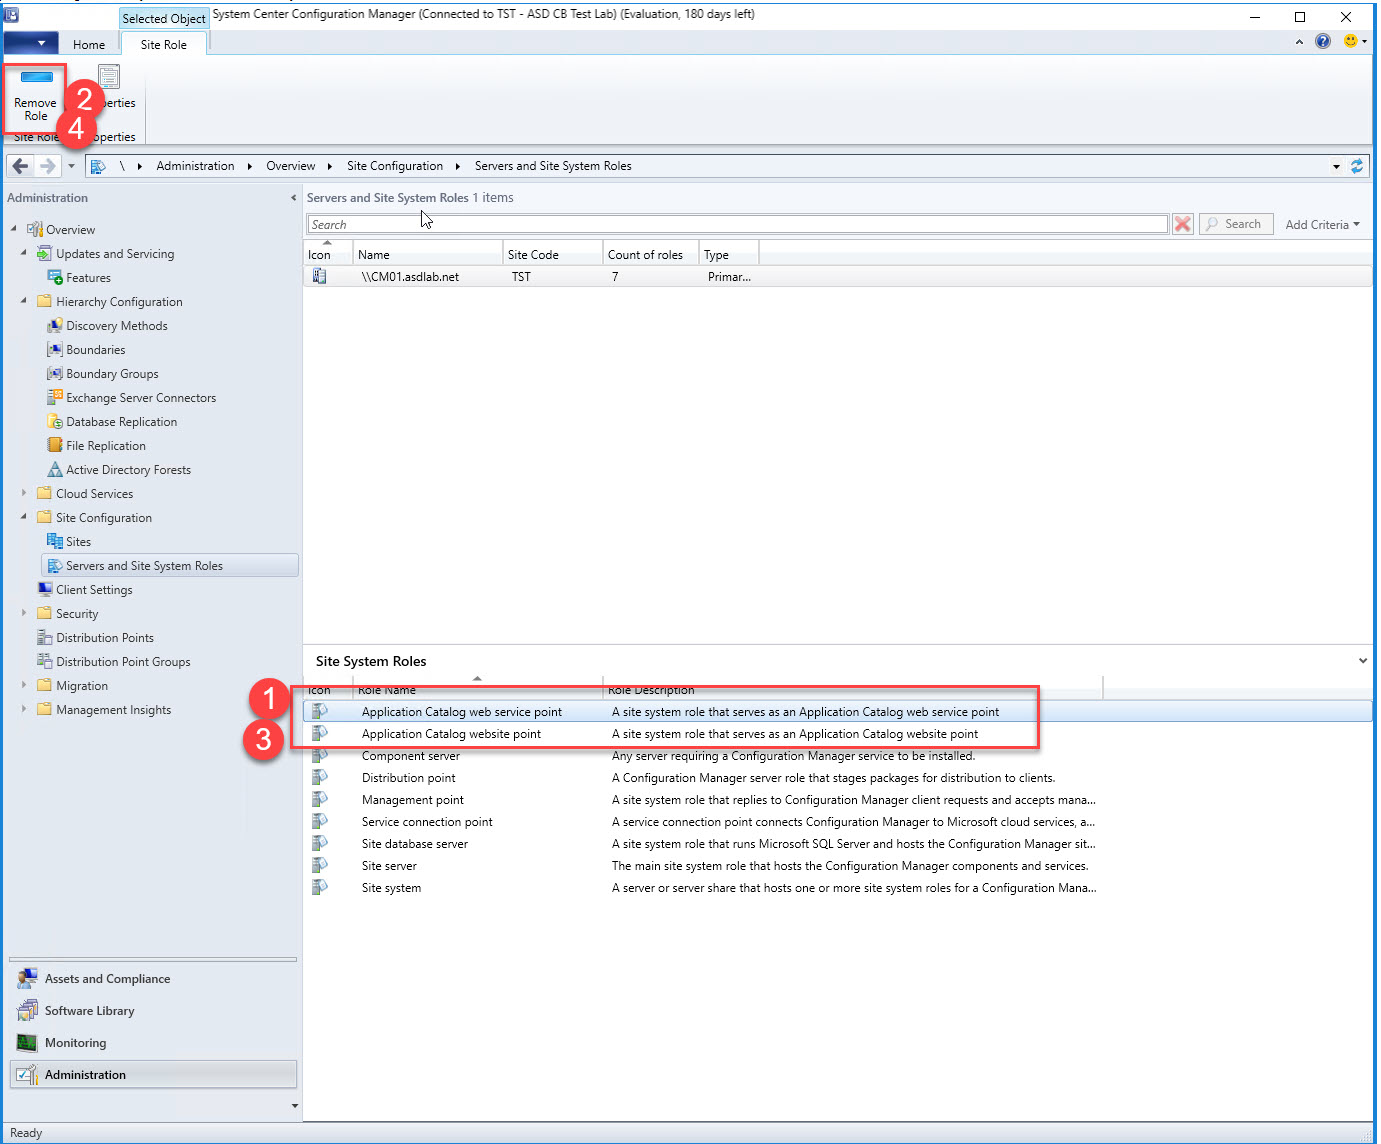The width and height of the screenshot is (1381, 1144).
Task: Switch to the Site Role ribbon tab
Action: (164, 45)
